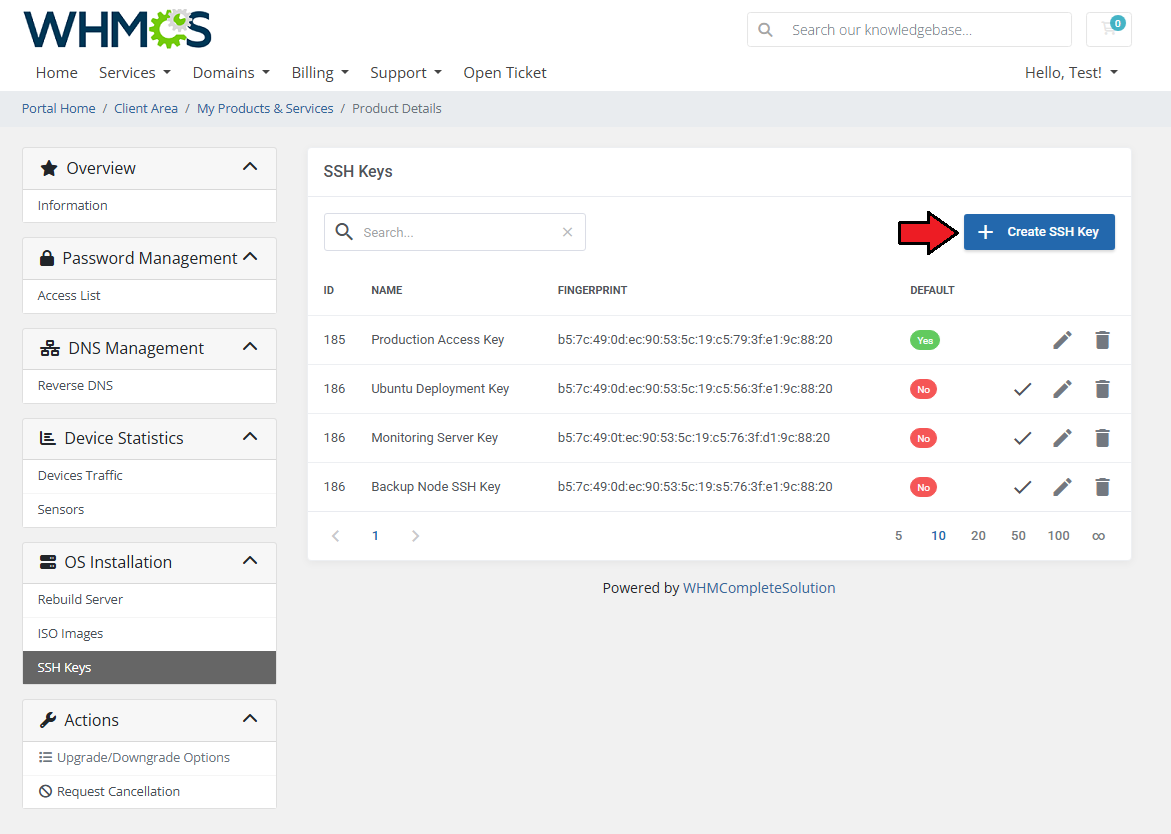1171x834 pixels.
Task: Delete the Ubuntu Deployment Key
Action: pos(1102,389)
